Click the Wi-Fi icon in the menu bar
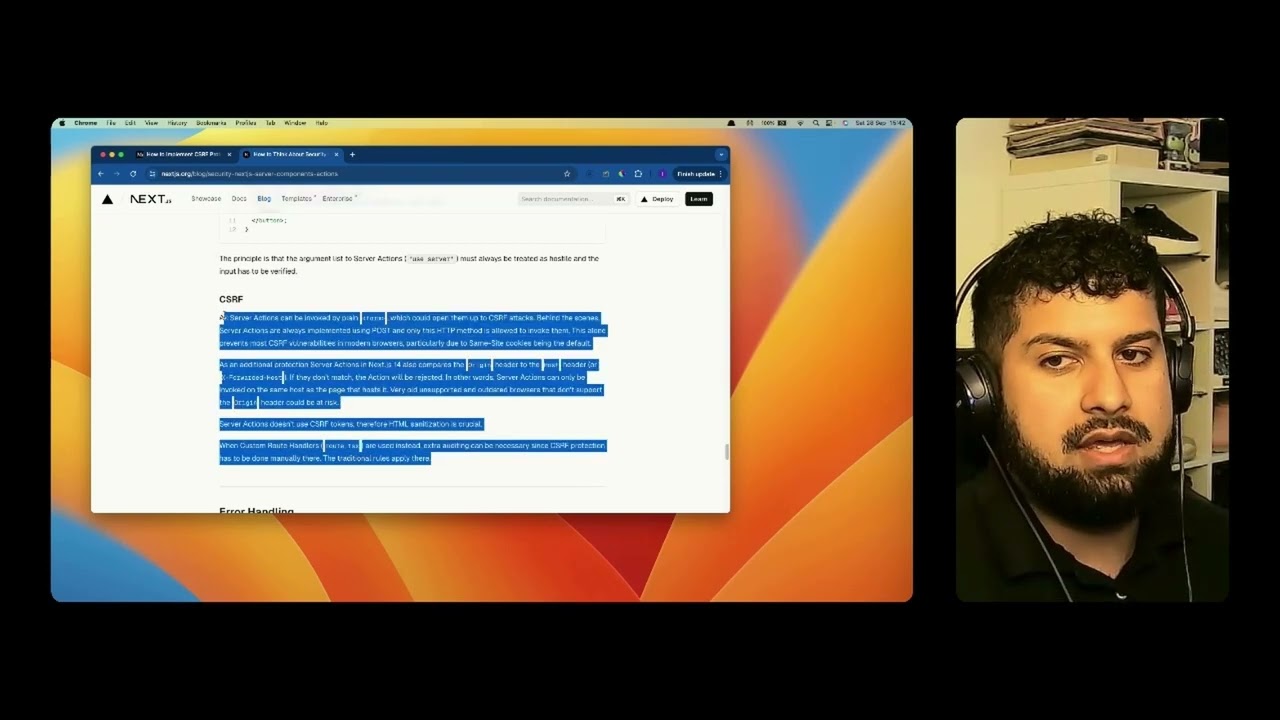The width and height of the screenshot is (1280, 720). 800,123
